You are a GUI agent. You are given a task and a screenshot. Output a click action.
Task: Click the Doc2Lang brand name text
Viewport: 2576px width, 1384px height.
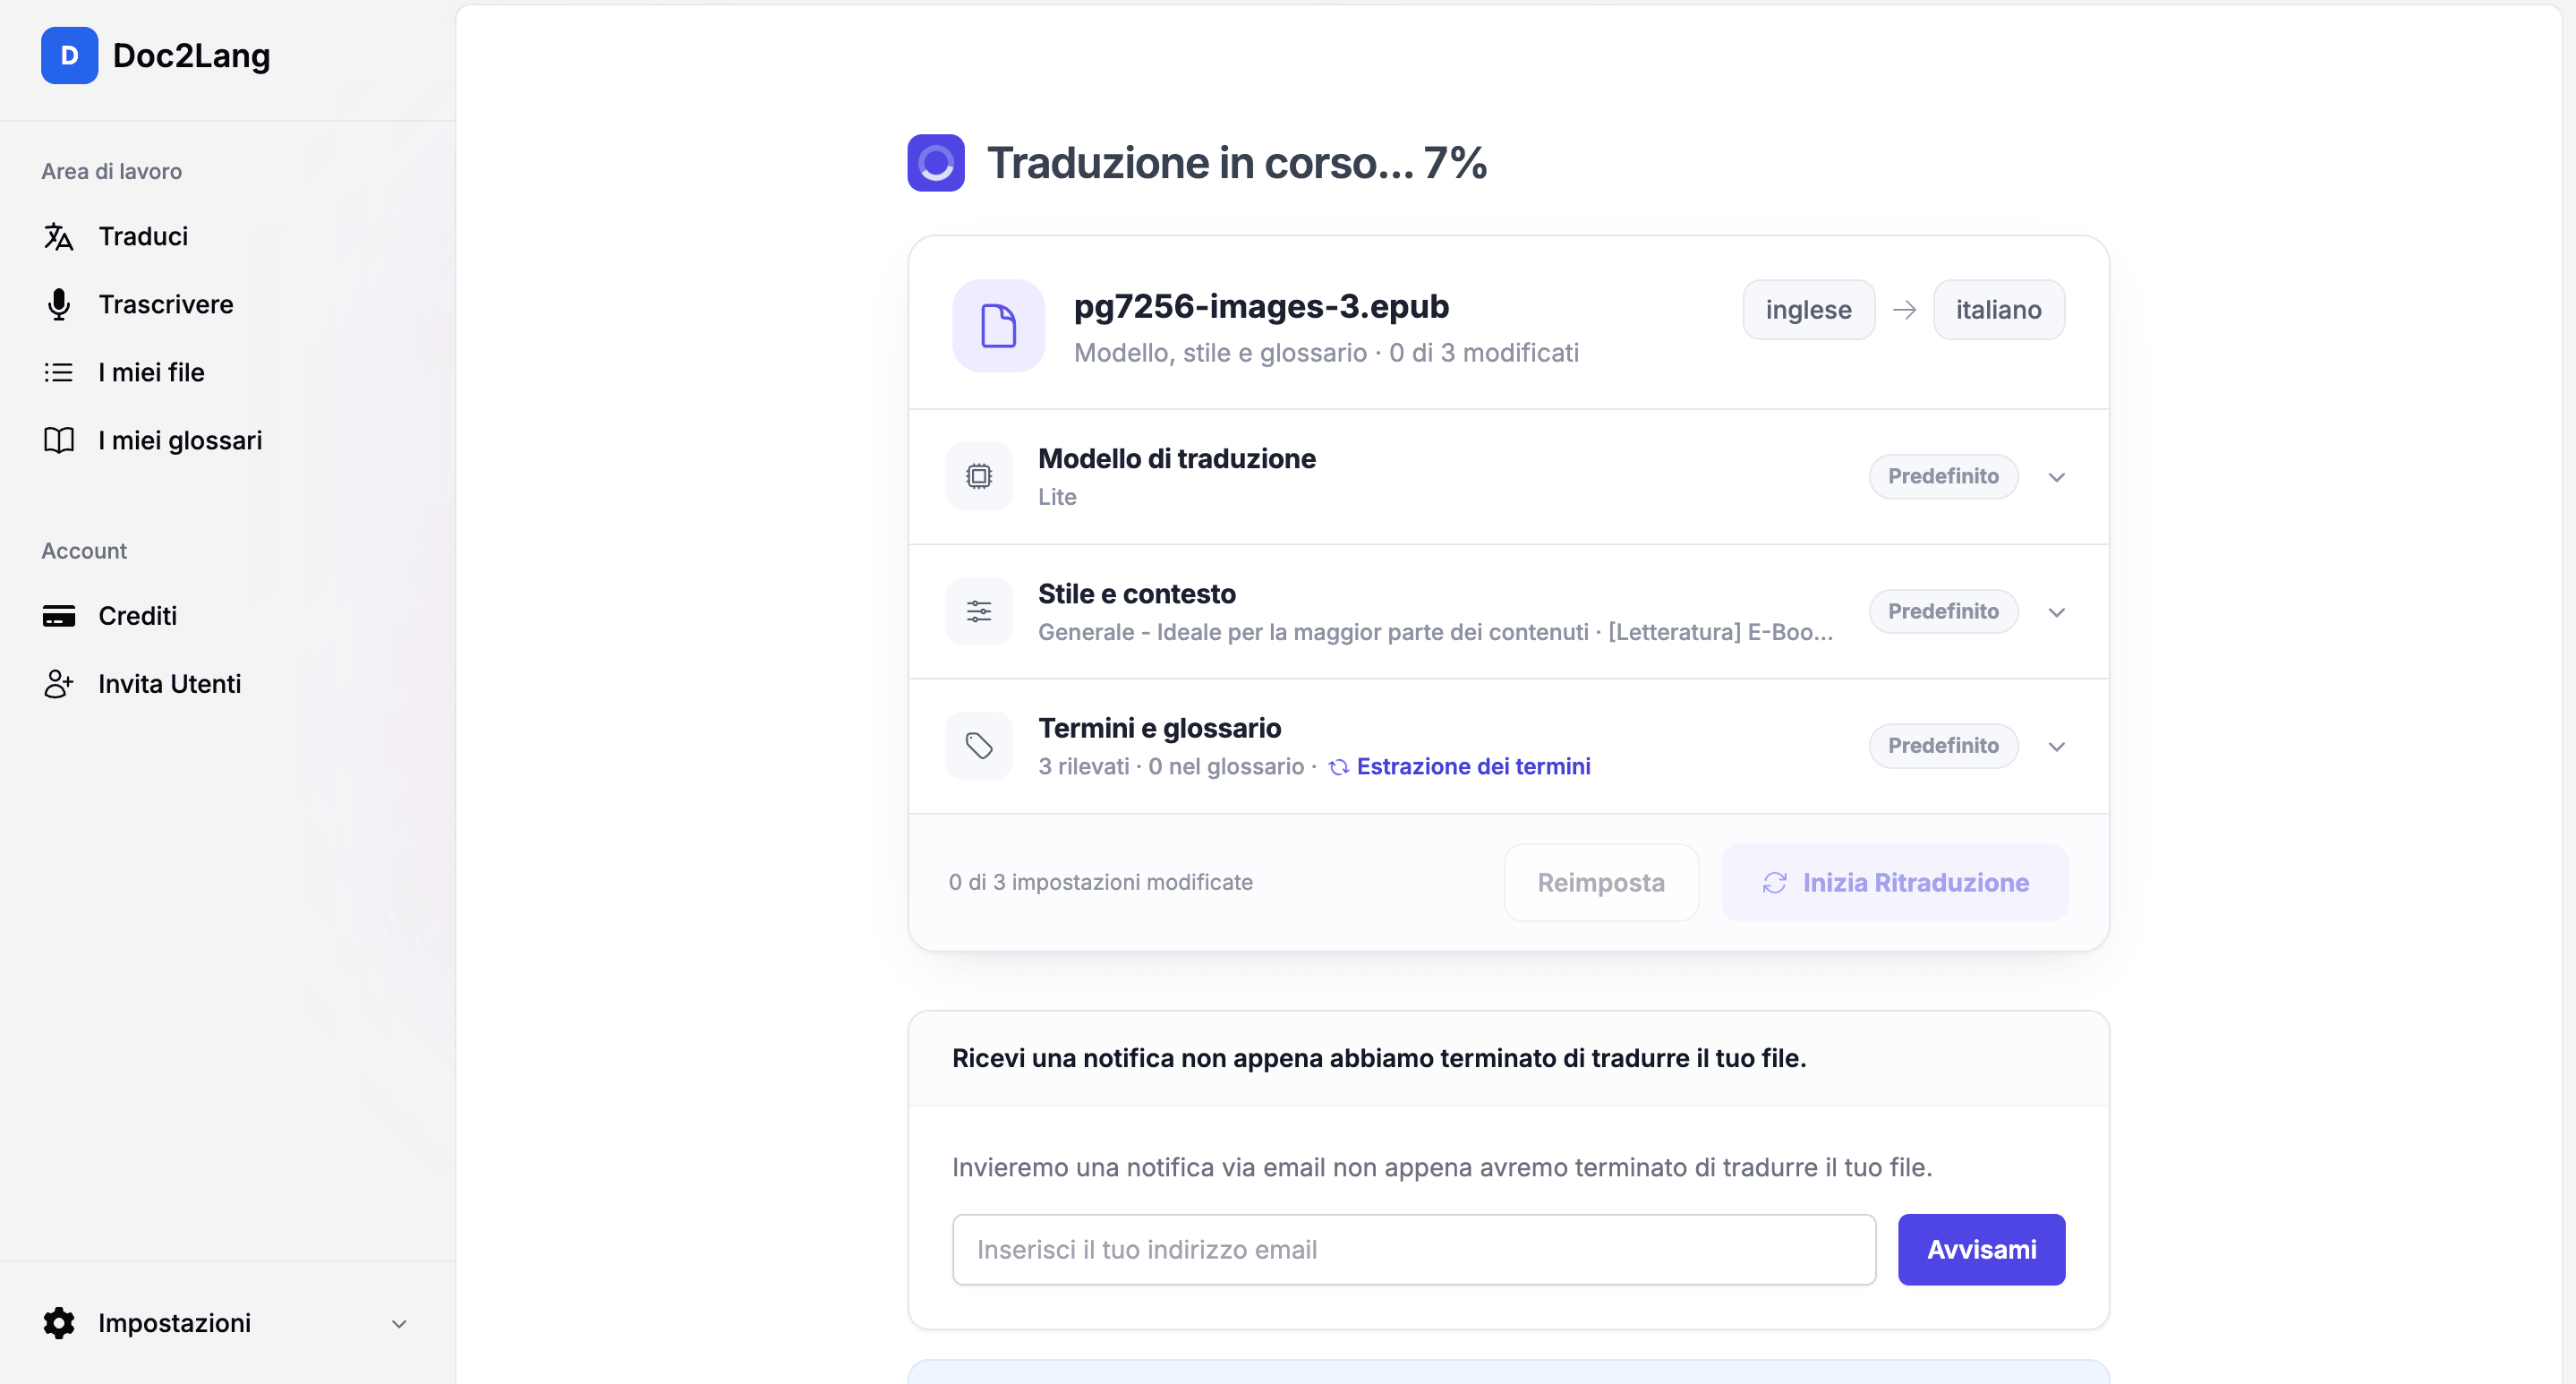pos(191,56)
